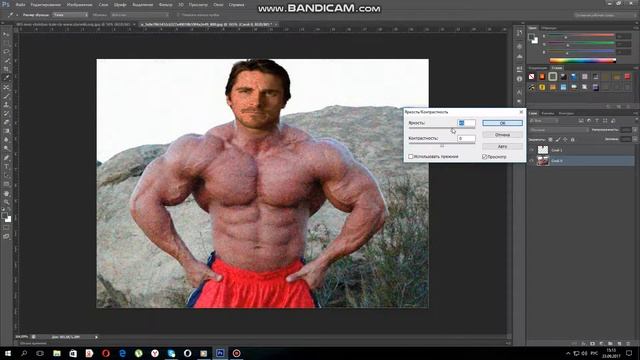Select the Pen tool
The height and width of the screenshot is (360, 640).
6,158
